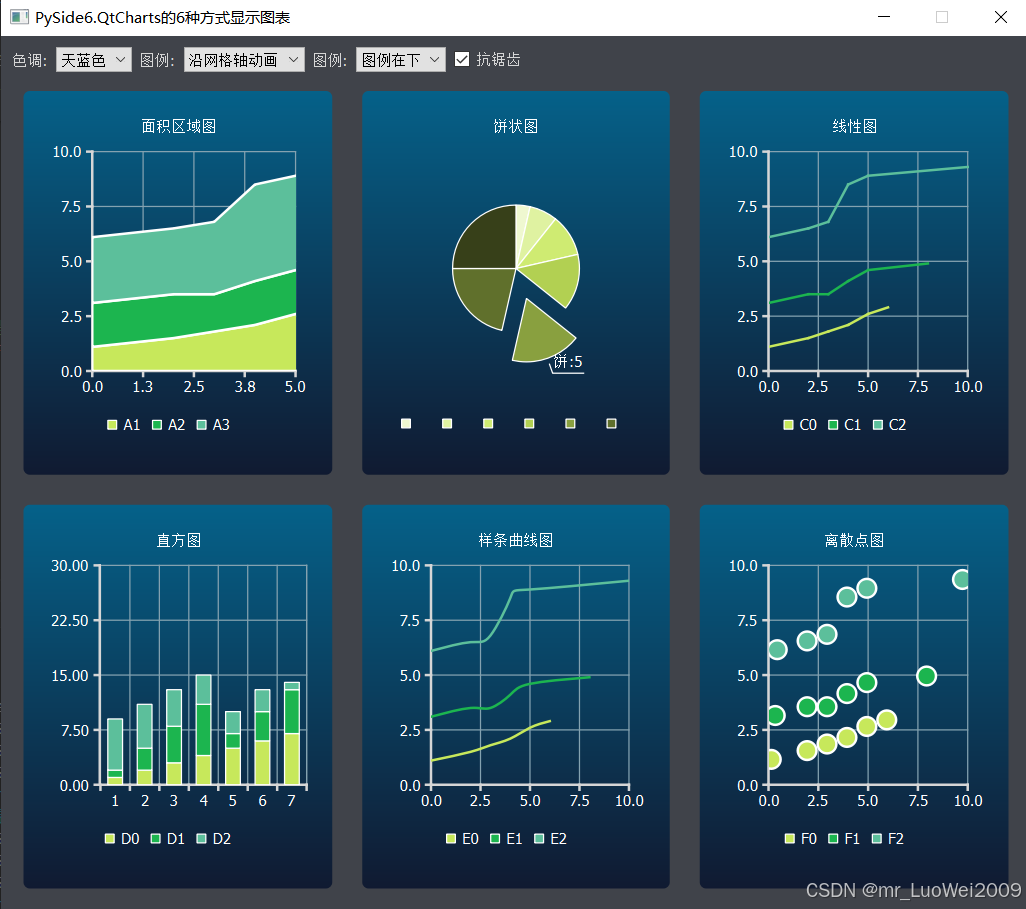The height and width of the screenshot is (909, 1026).
Task: Select the exploded pie slice labeled 饼:5
Action: [x=540, y=336]
